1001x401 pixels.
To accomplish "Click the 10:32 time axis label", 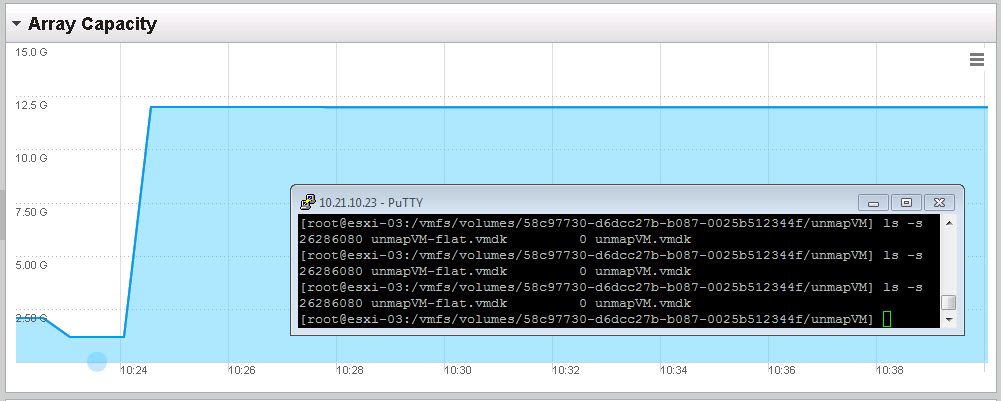I will 566,370.
